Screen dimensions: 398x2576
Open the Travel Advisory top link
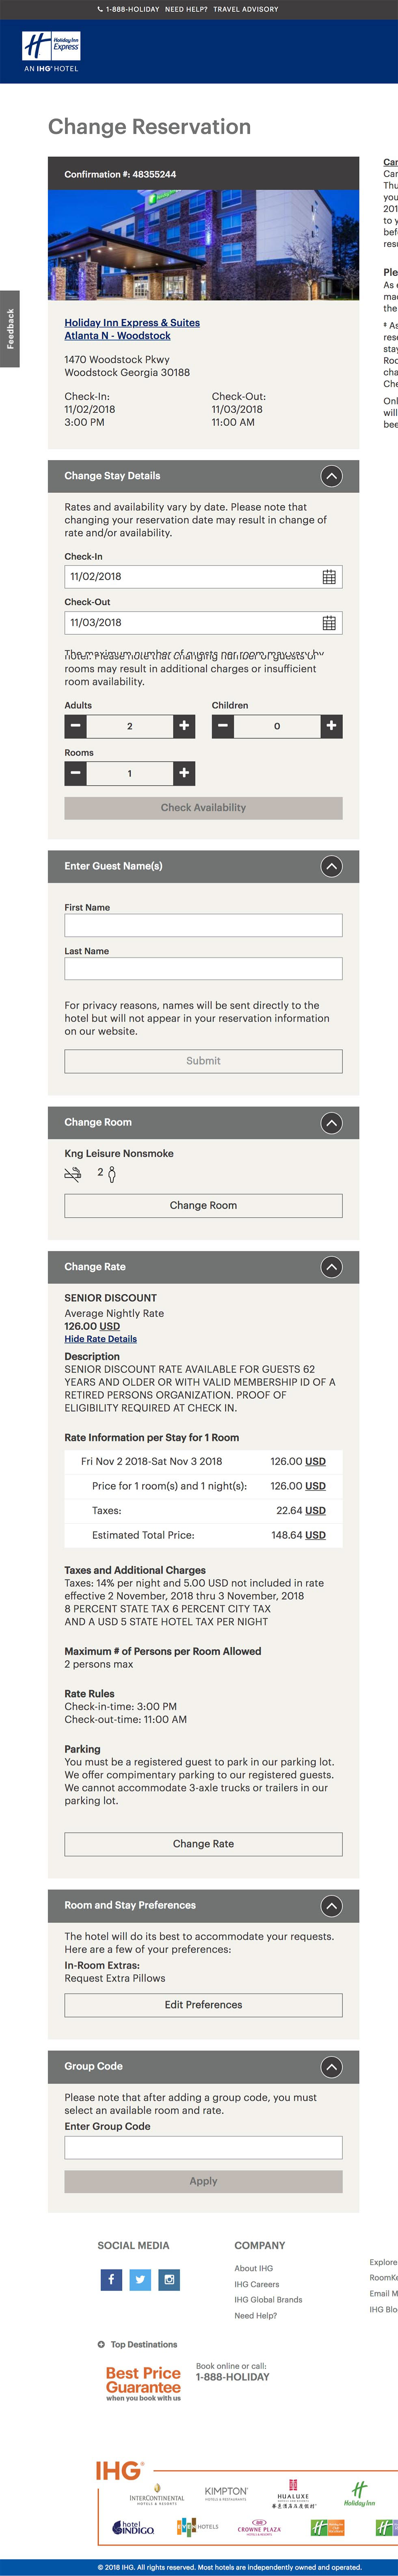246,9
